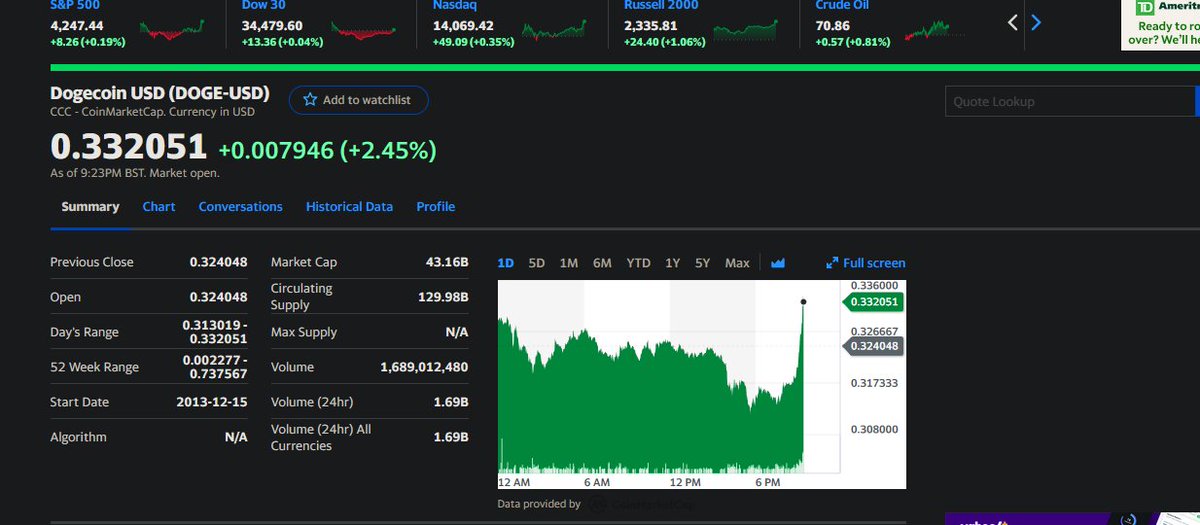
Task: Open the Nasdaq sparkline chart
Action: point(554,30)
